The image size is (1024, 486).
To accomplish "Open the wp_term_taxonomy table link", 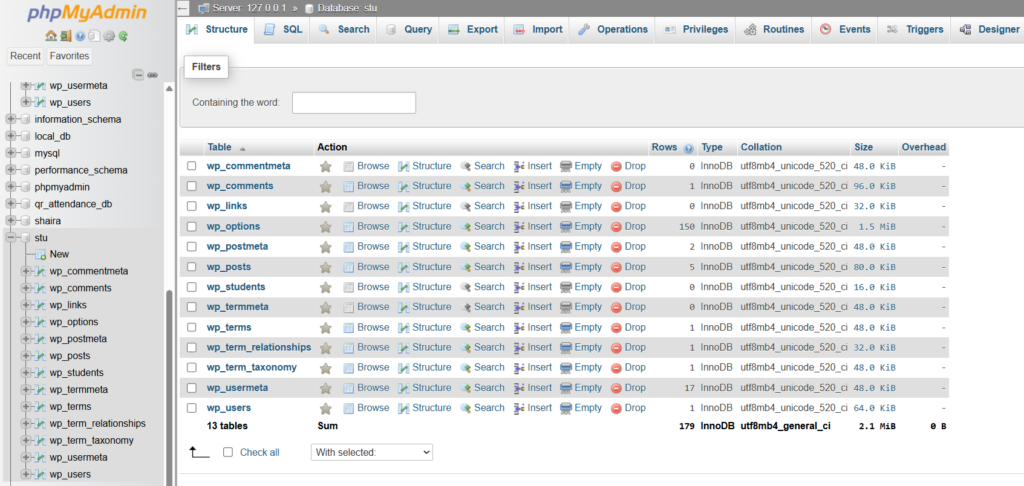I will [x=251, y=367].
